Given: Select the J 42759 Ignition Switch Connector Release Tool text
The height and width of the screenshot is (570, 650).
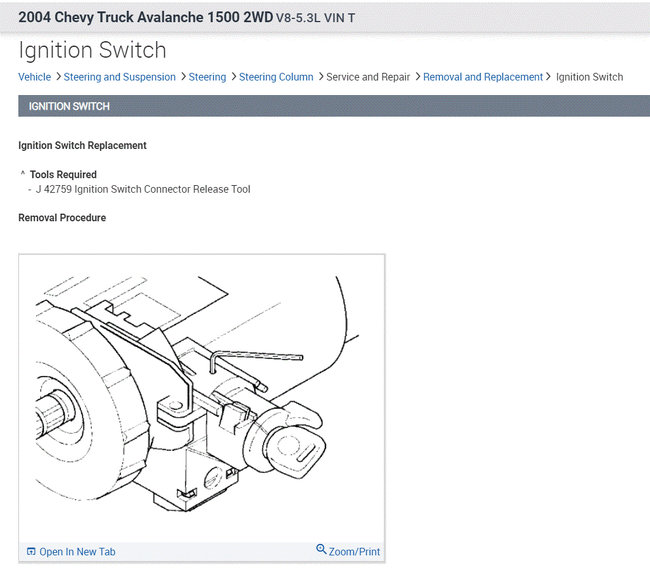Looking at the screenshot, I should pyautogui.click(x=143, y=189).
